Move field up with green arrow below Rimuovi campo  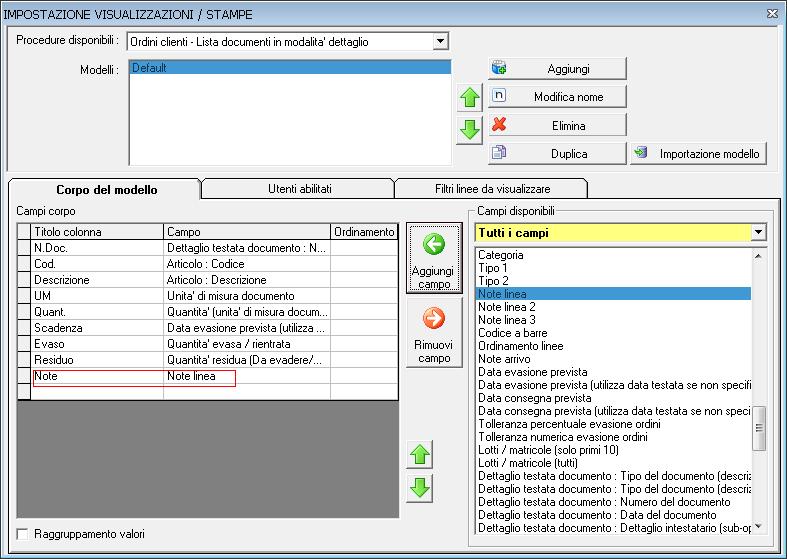pyautogui.click(x=421, y=455)
